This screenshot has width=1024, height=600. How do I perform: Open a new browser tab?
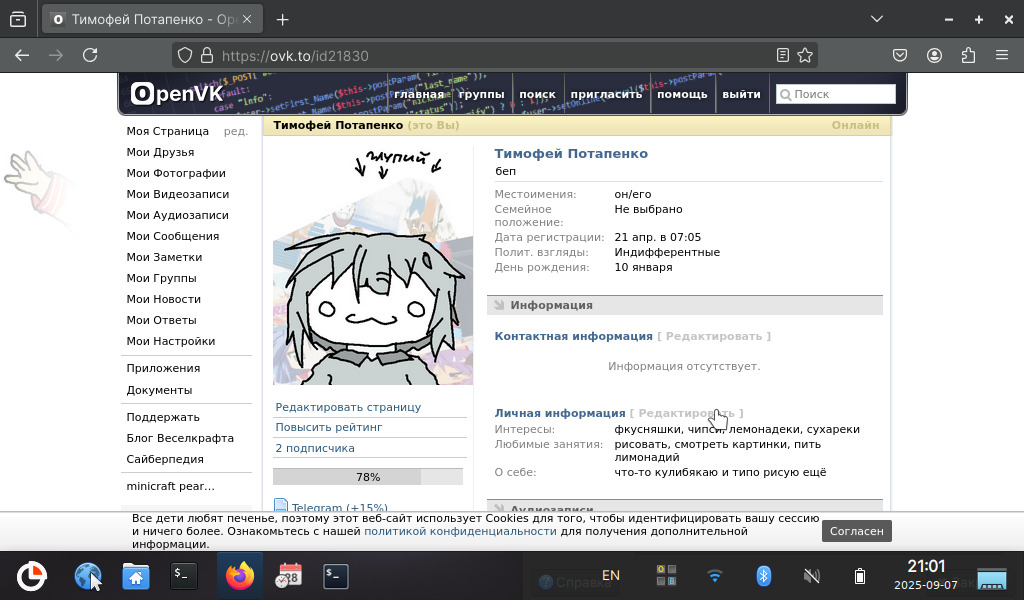[283, 19]
